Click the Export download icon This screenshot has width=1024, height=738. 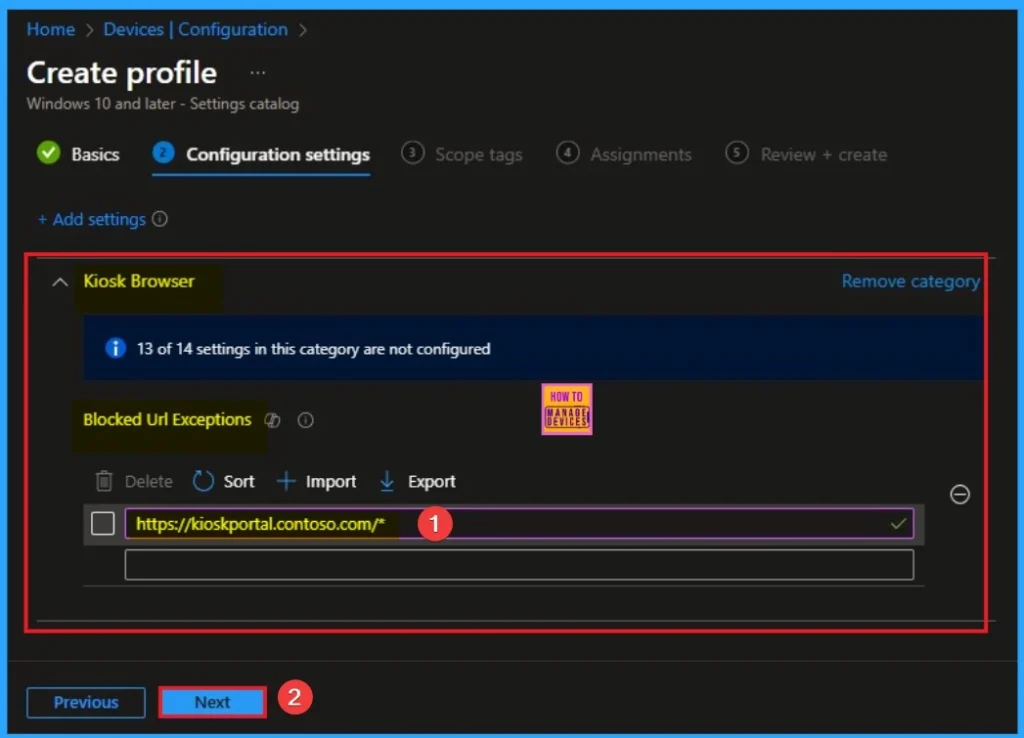pos(387,481)
